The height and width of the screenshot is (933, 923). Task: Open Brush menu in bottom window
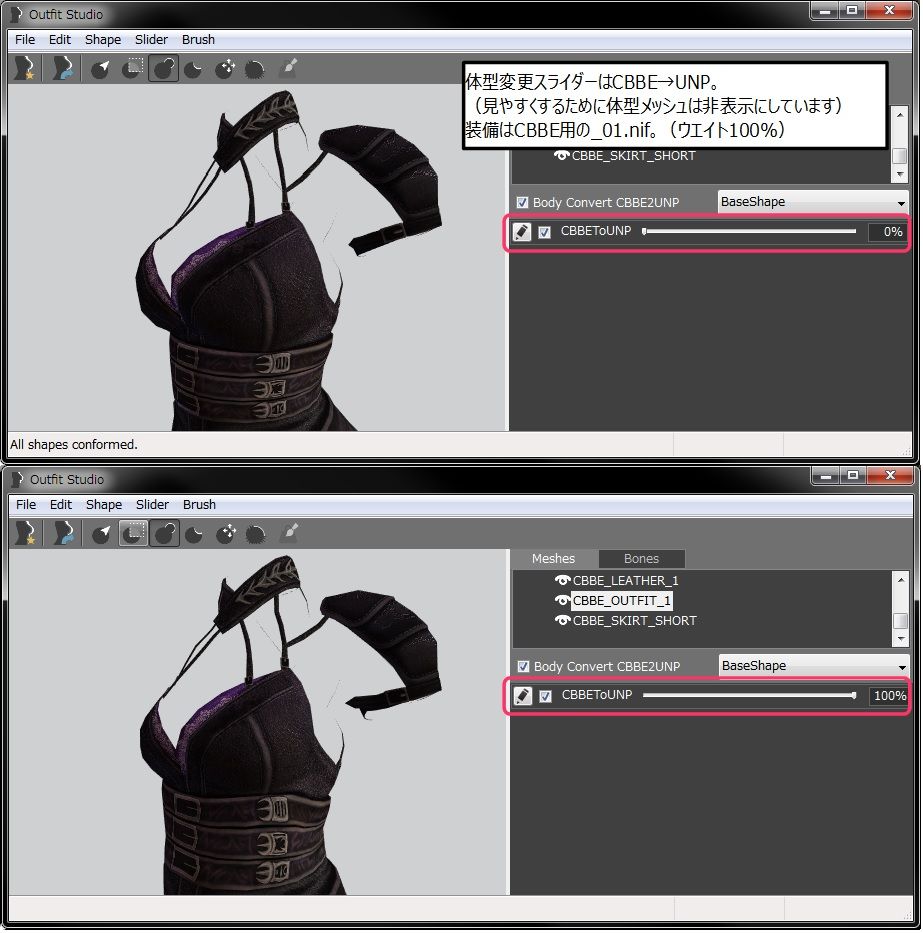[199, 505]
